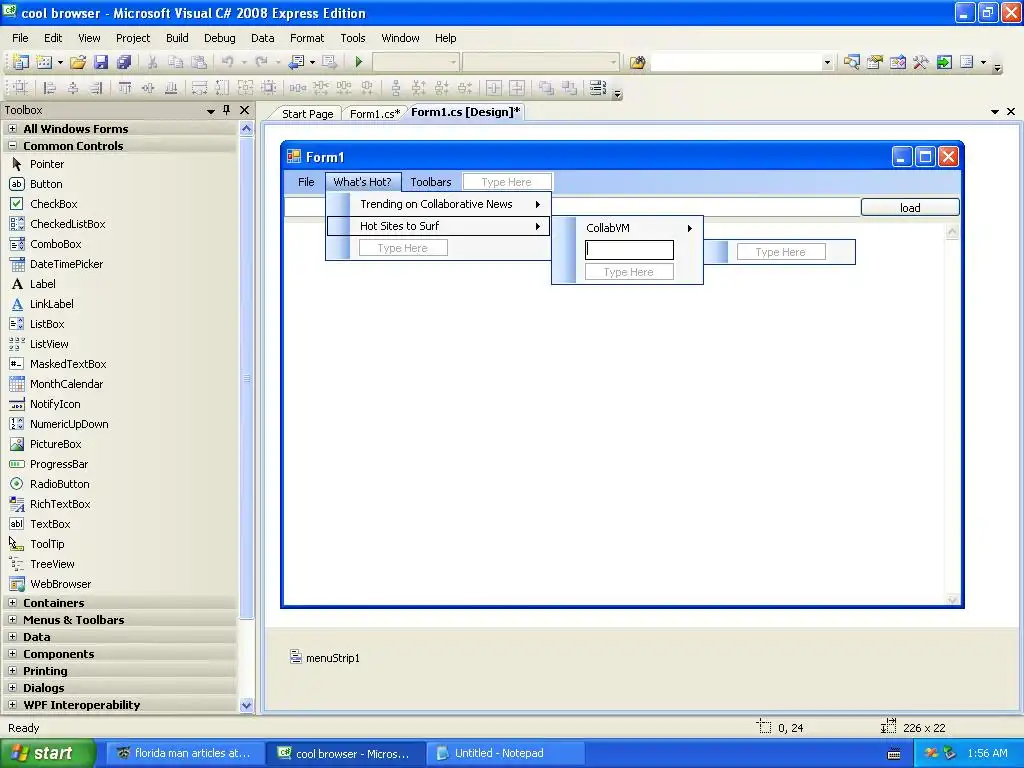Click Type Here under Hot Sites to Surf
Image resolution: width=1024 pixels, height=768 pixels.
[x=402, y=248]
